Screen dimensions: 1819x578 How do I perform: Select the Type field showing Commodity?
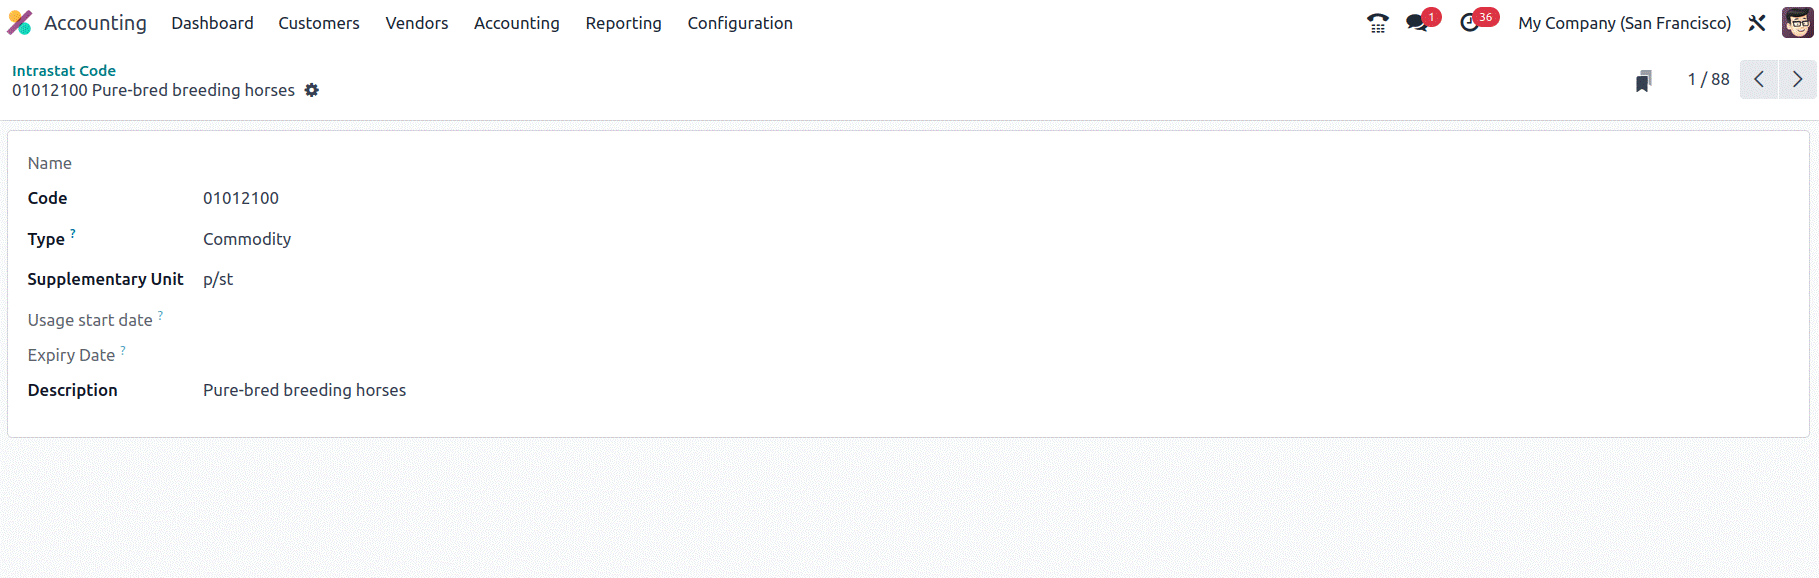pyautogui.click(x=247, y=239)
